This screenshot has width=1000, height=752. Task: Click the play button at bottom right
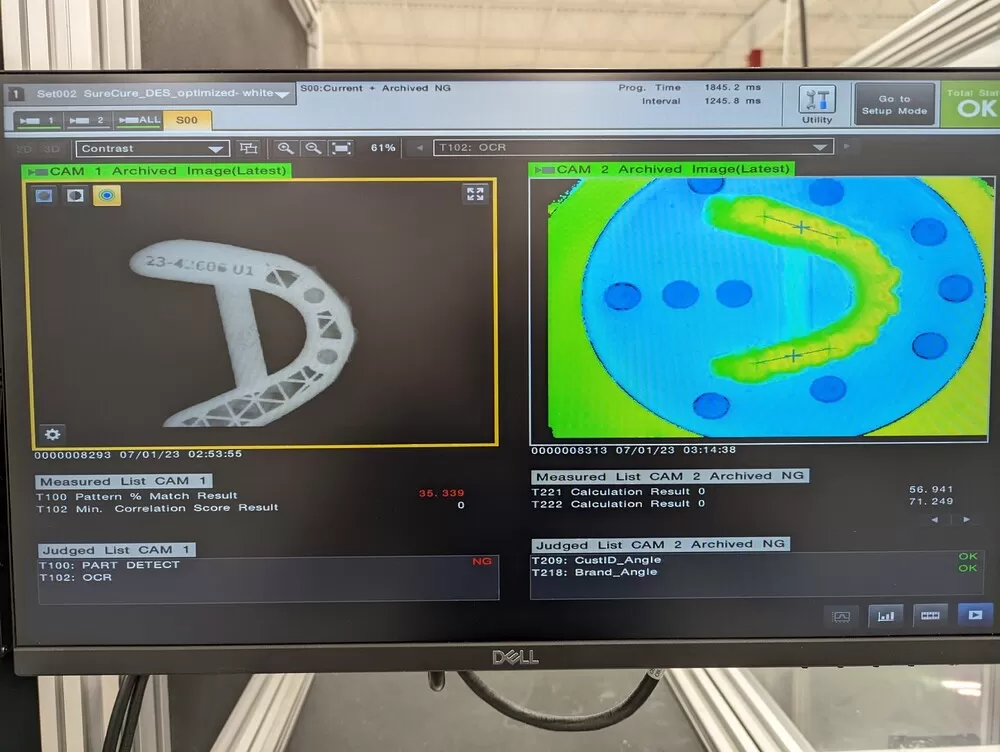tap(975, 615)
